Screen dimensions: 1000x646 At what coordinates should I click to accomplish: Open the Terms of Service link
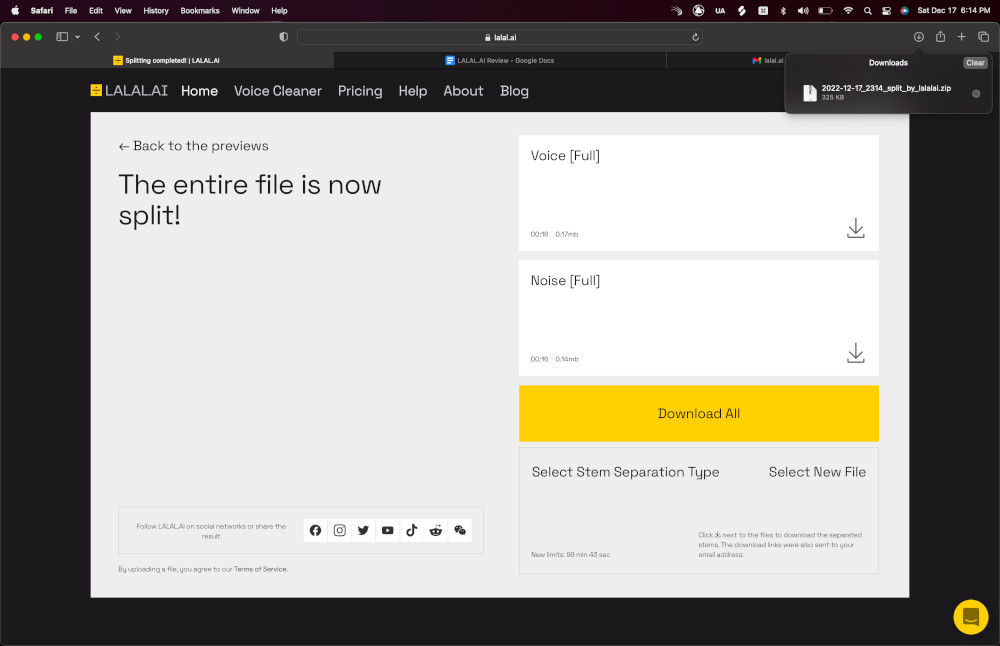click(260, 569)
